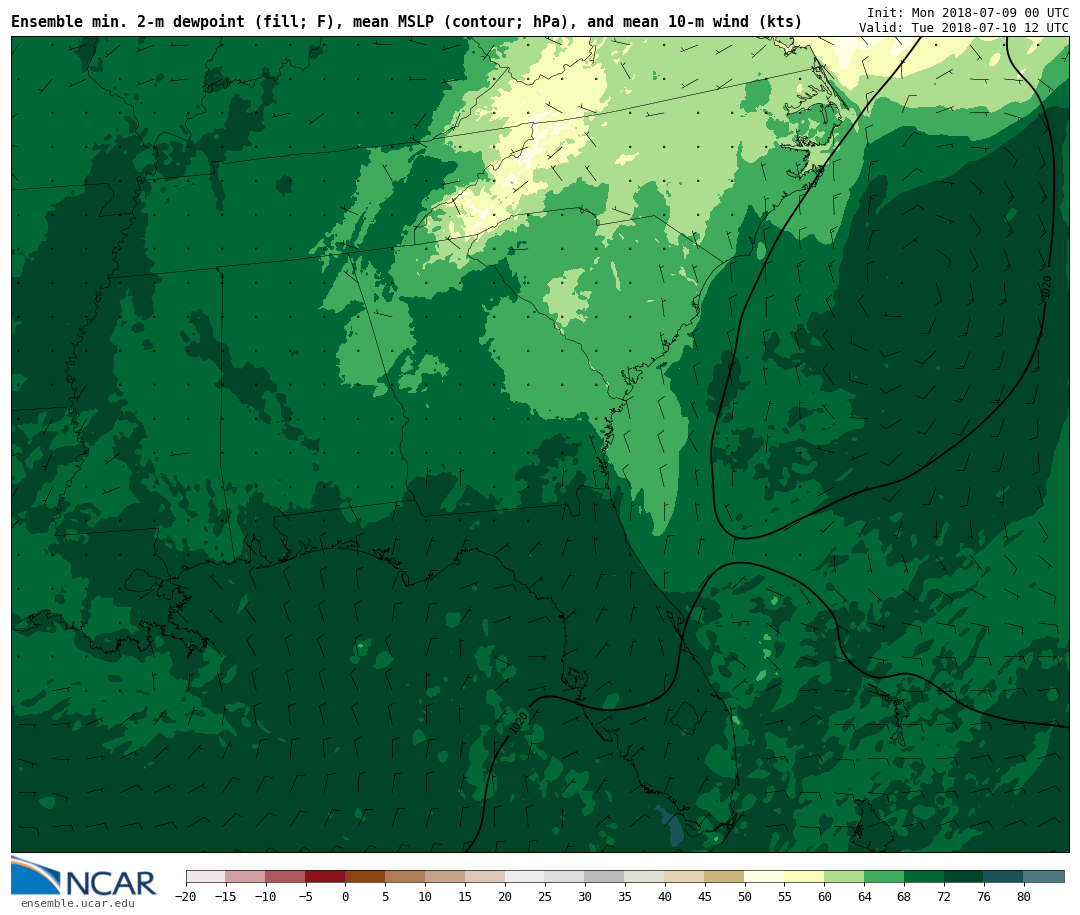Viewport: 1080px width, 915px height.
Task: Click the colorbar label '80'
Action: click(x=1024, y=896)
